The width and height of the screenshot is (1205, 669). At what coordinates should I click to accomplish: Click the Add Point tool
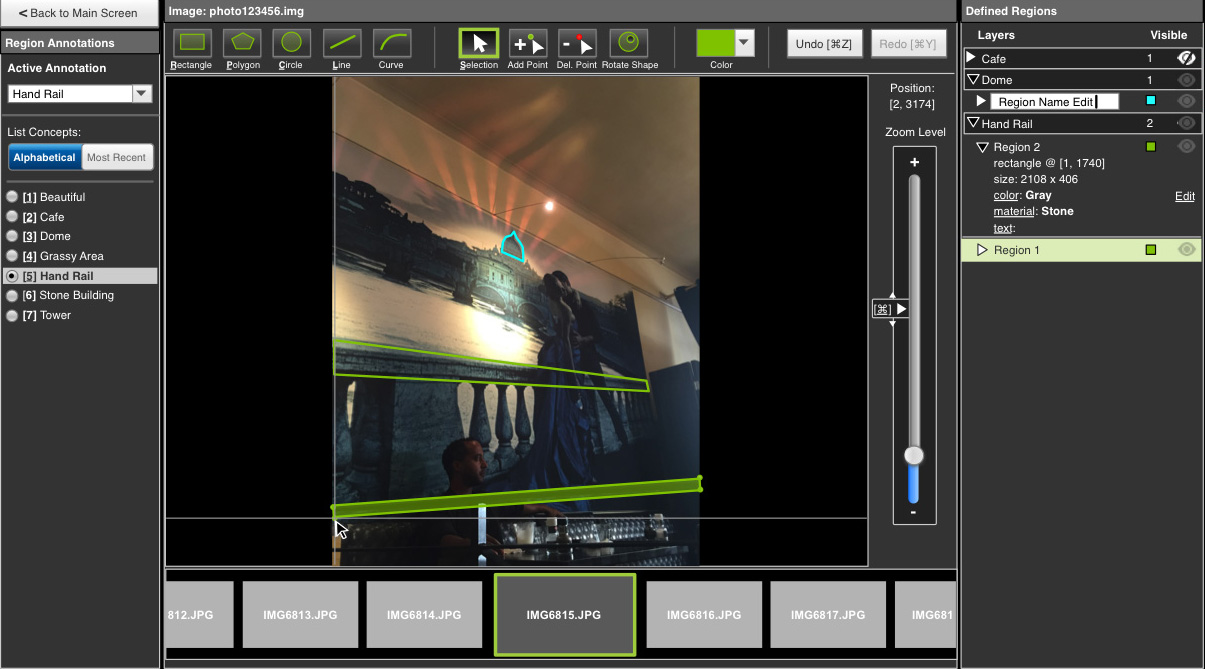(x=528, y=43)
